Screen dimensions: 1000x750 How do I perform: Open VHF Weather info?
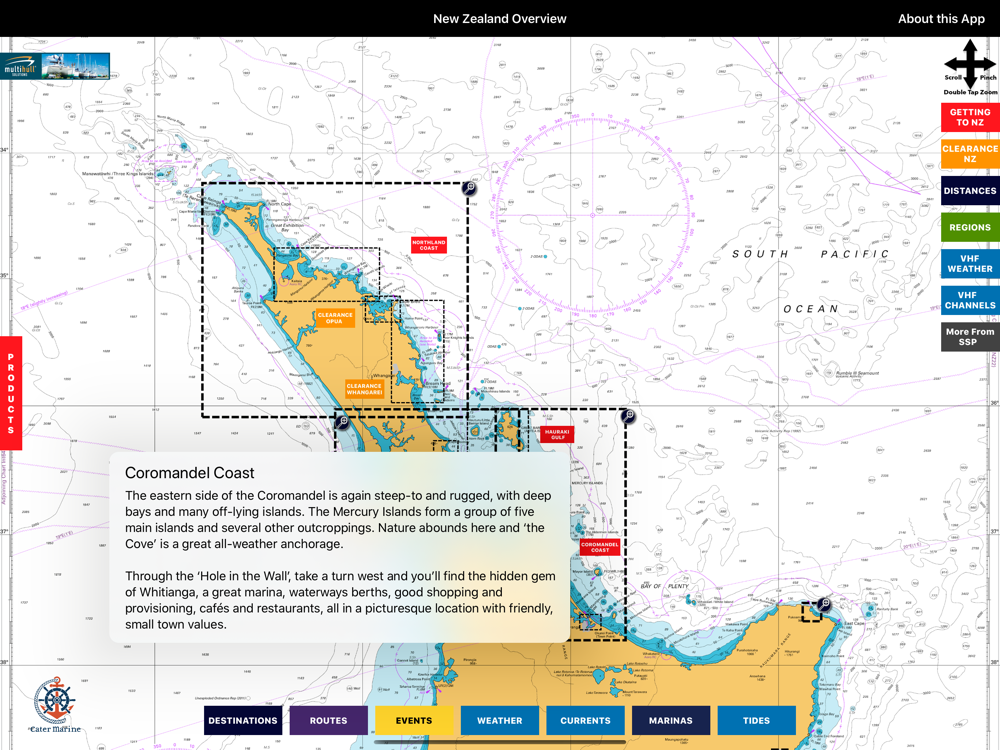[970, 263]
